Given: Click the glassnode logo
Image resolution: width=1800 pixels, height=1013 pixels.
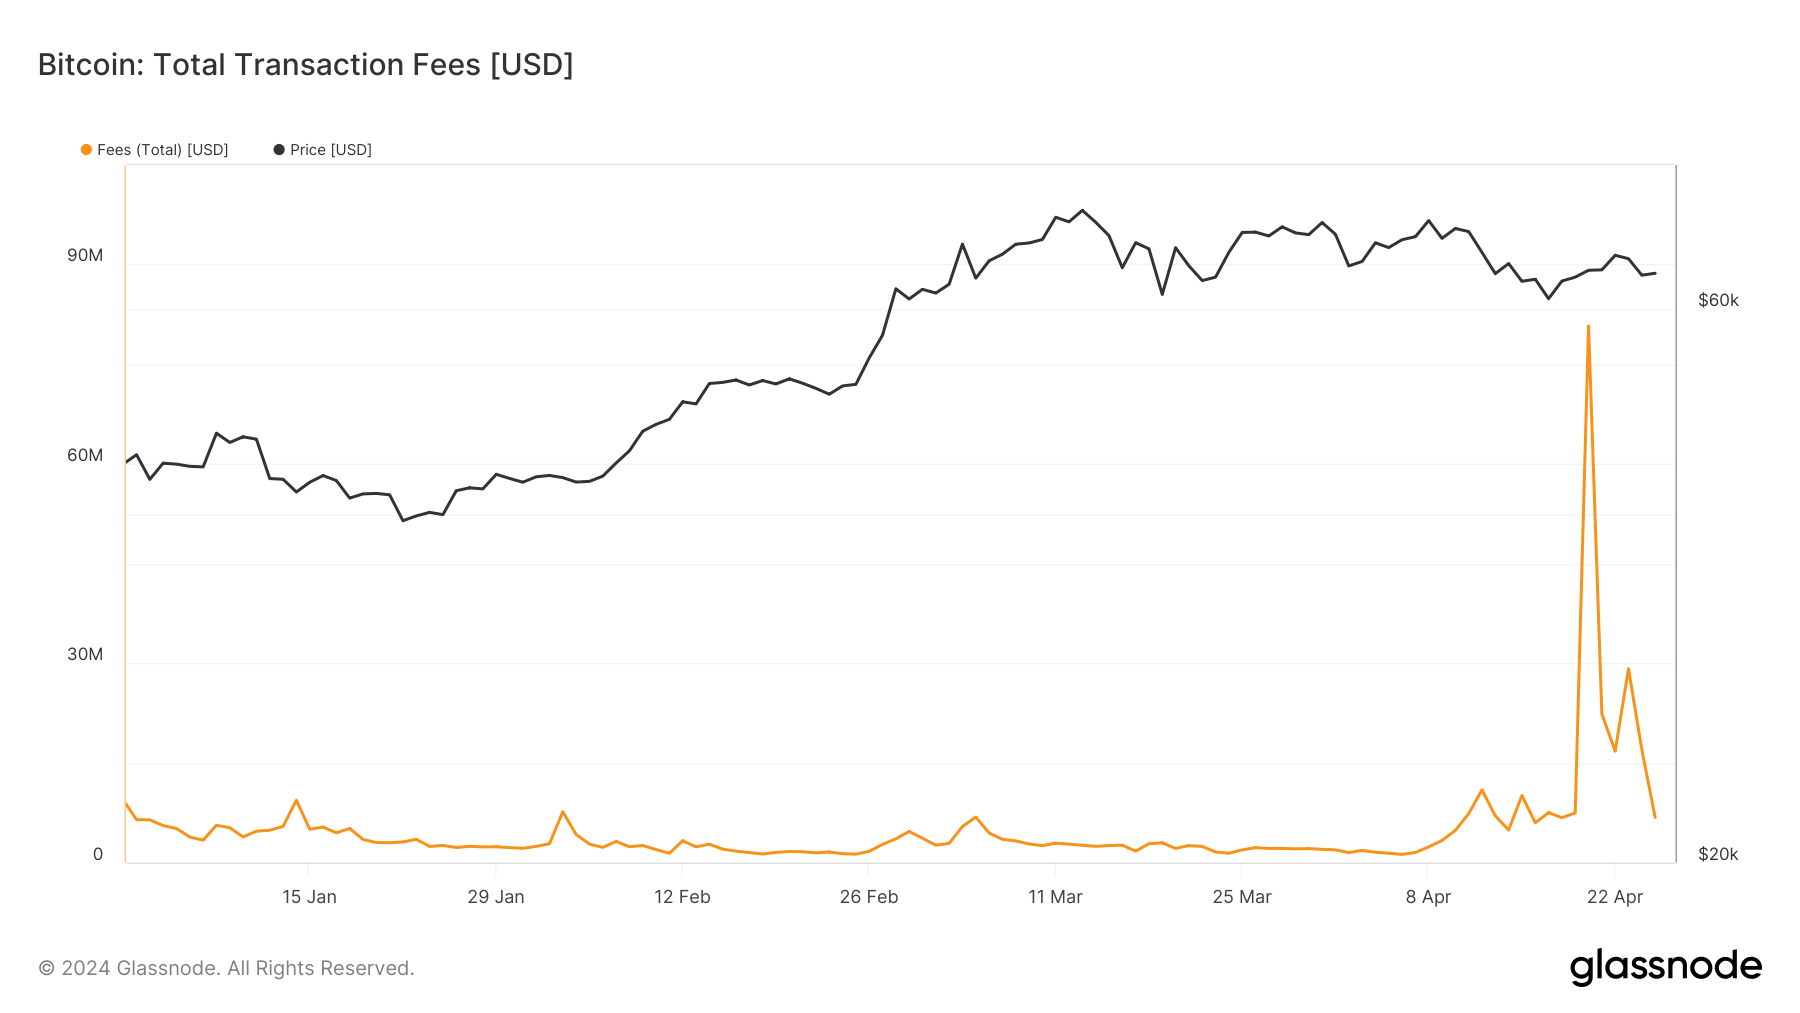Looking at the screenshot, I should click(1665, 967).
